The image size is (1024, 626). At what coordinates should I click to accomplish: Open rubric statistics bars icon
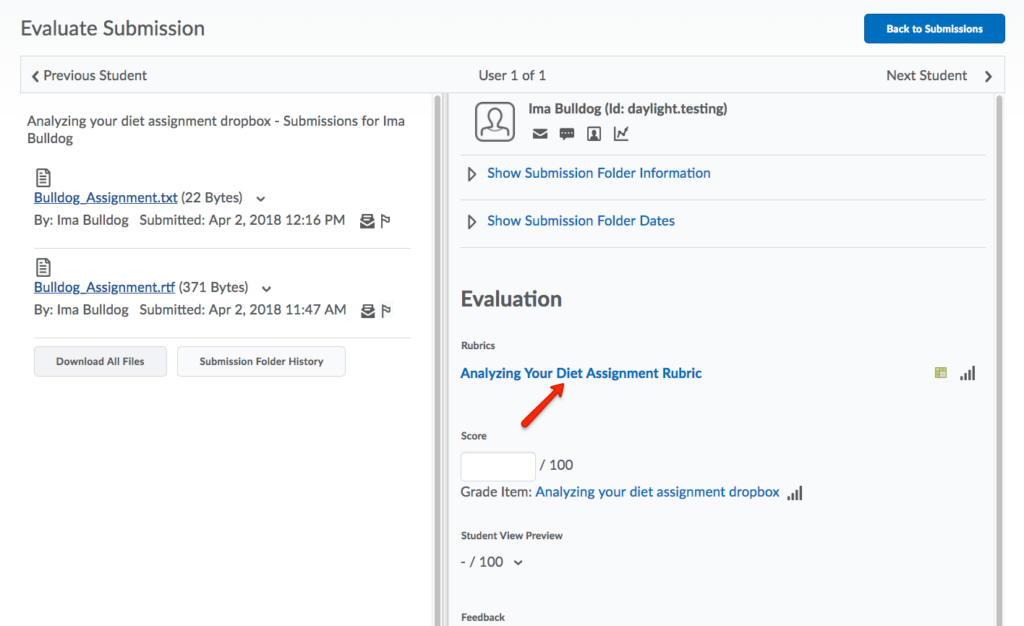coord(967,373)
